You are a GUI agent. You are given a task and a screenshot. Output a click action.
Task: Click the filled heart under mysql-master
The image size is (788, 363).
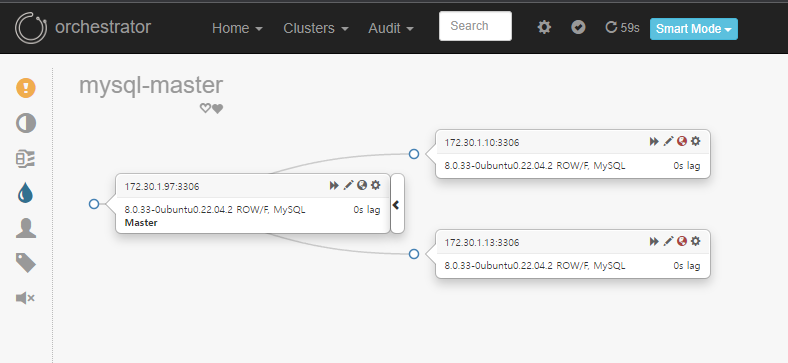tap(217, 109)
